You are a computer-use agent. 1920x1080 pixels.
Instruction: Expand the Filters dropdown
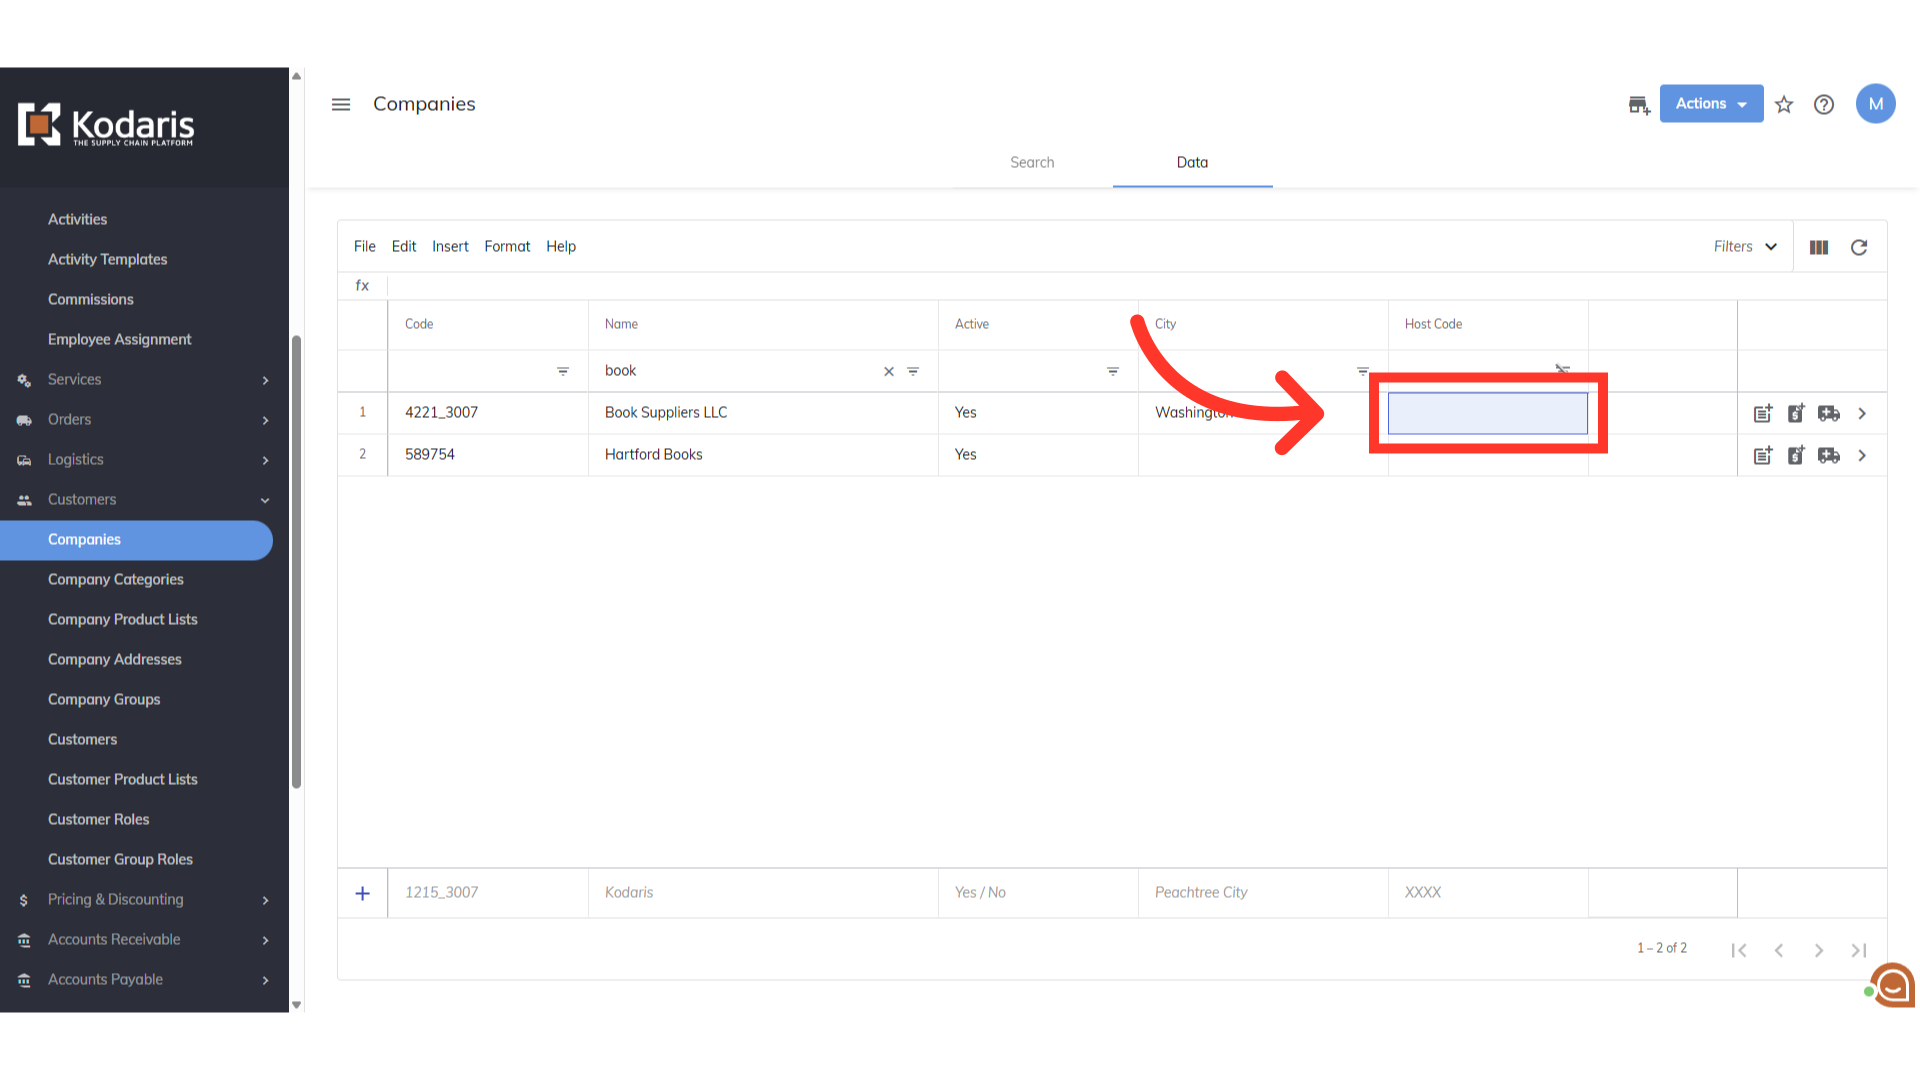pos(1745,247)
